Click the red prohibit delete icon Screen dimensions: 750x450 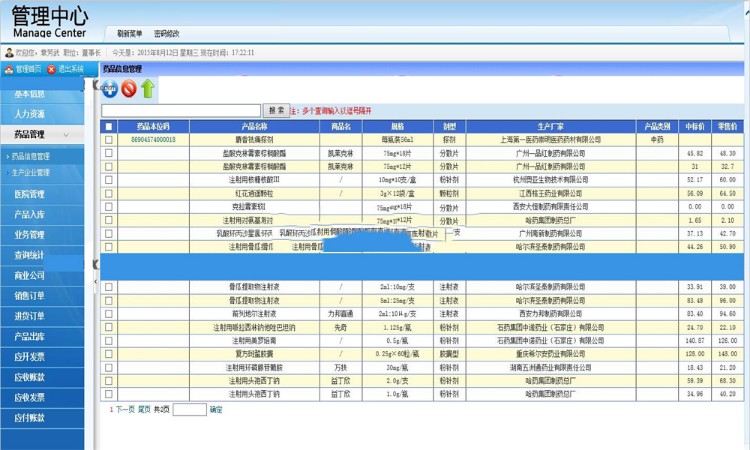tap(128, 89)
